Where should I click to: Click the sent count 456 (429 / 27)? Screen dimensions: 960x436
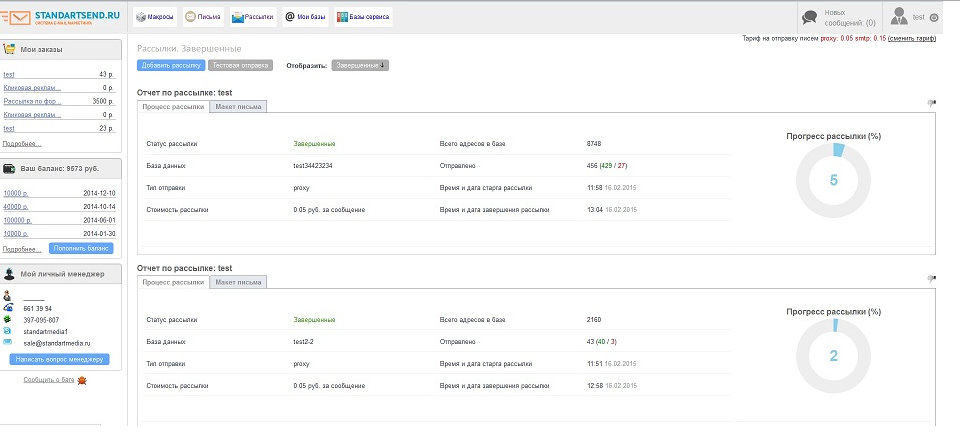607,166
